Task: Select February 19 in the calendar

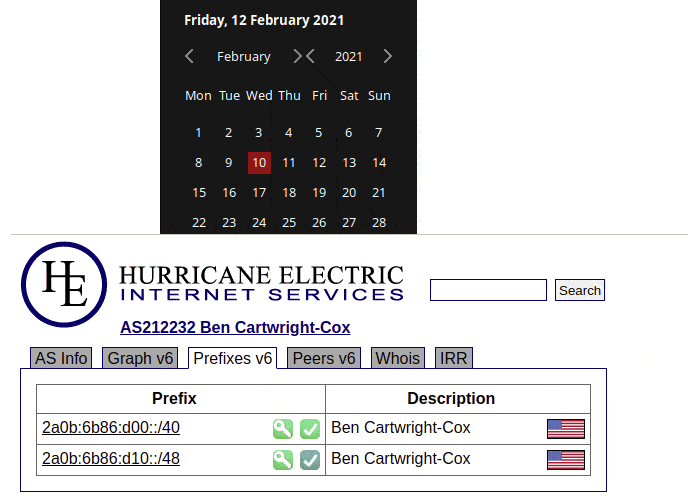Action: point(319,192)
